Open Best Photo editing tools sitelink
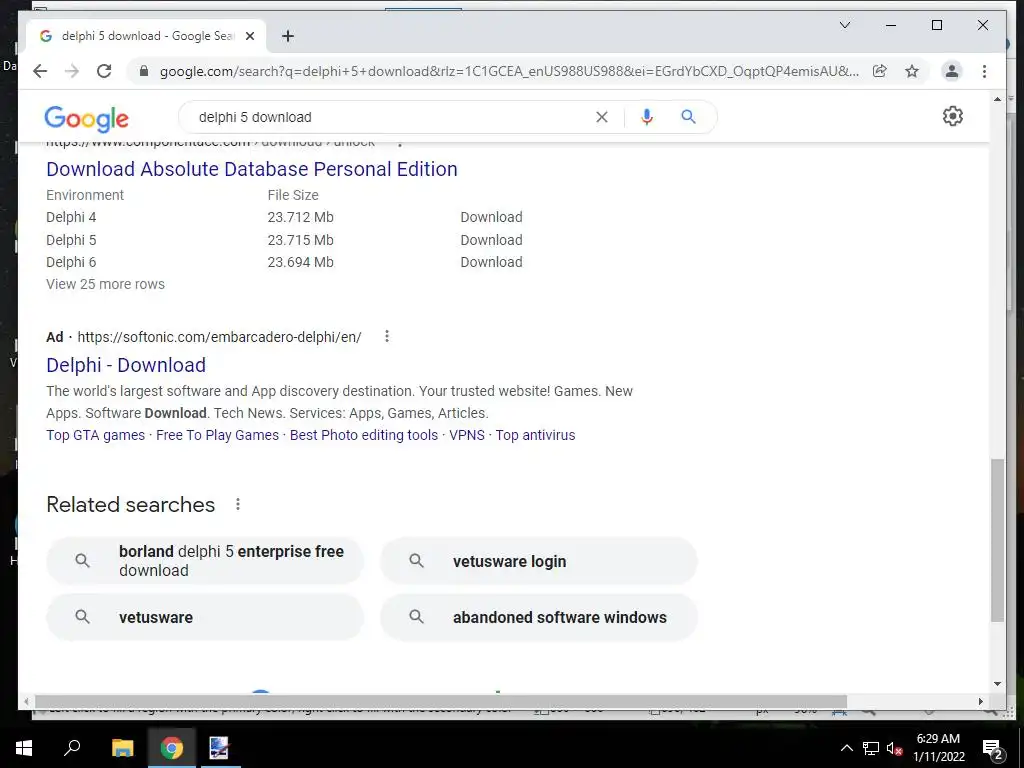Viewport: 1024px width, 768px height. (364, 436)
